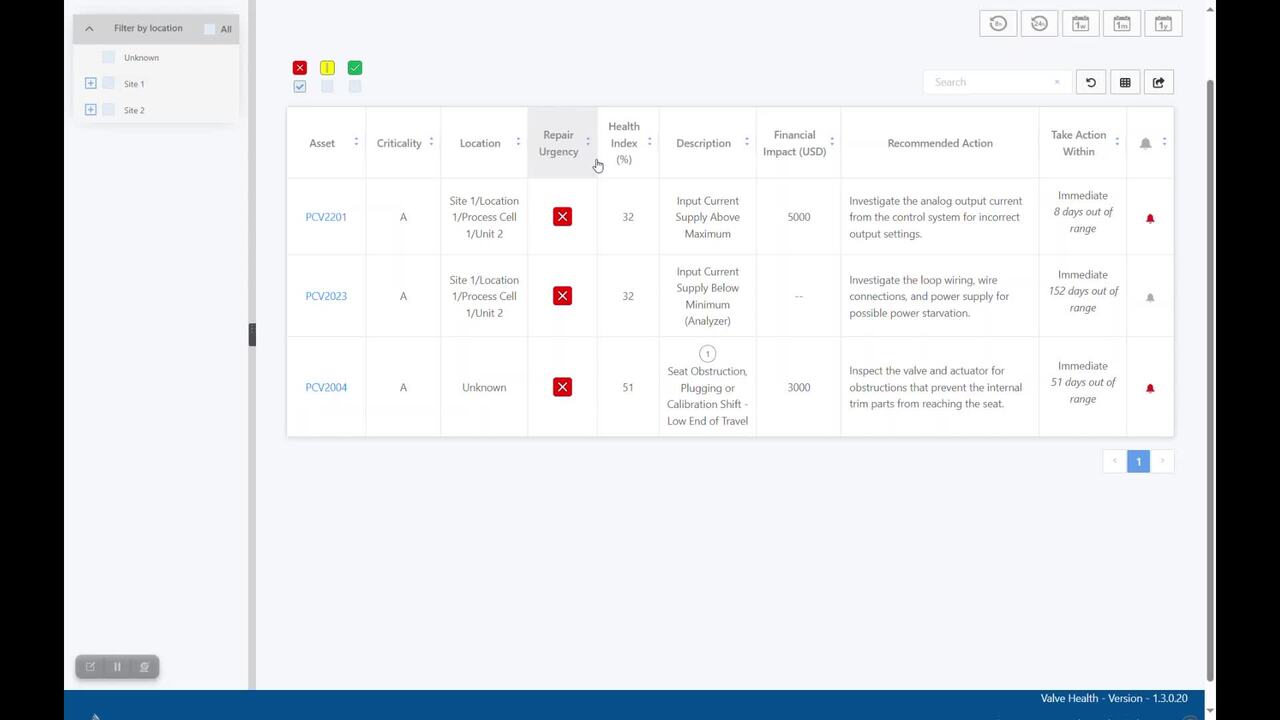This screenshot has width=1280, height=720.
Task: Expand the Site 1 location tree
Action: click(x=91, y=83)
